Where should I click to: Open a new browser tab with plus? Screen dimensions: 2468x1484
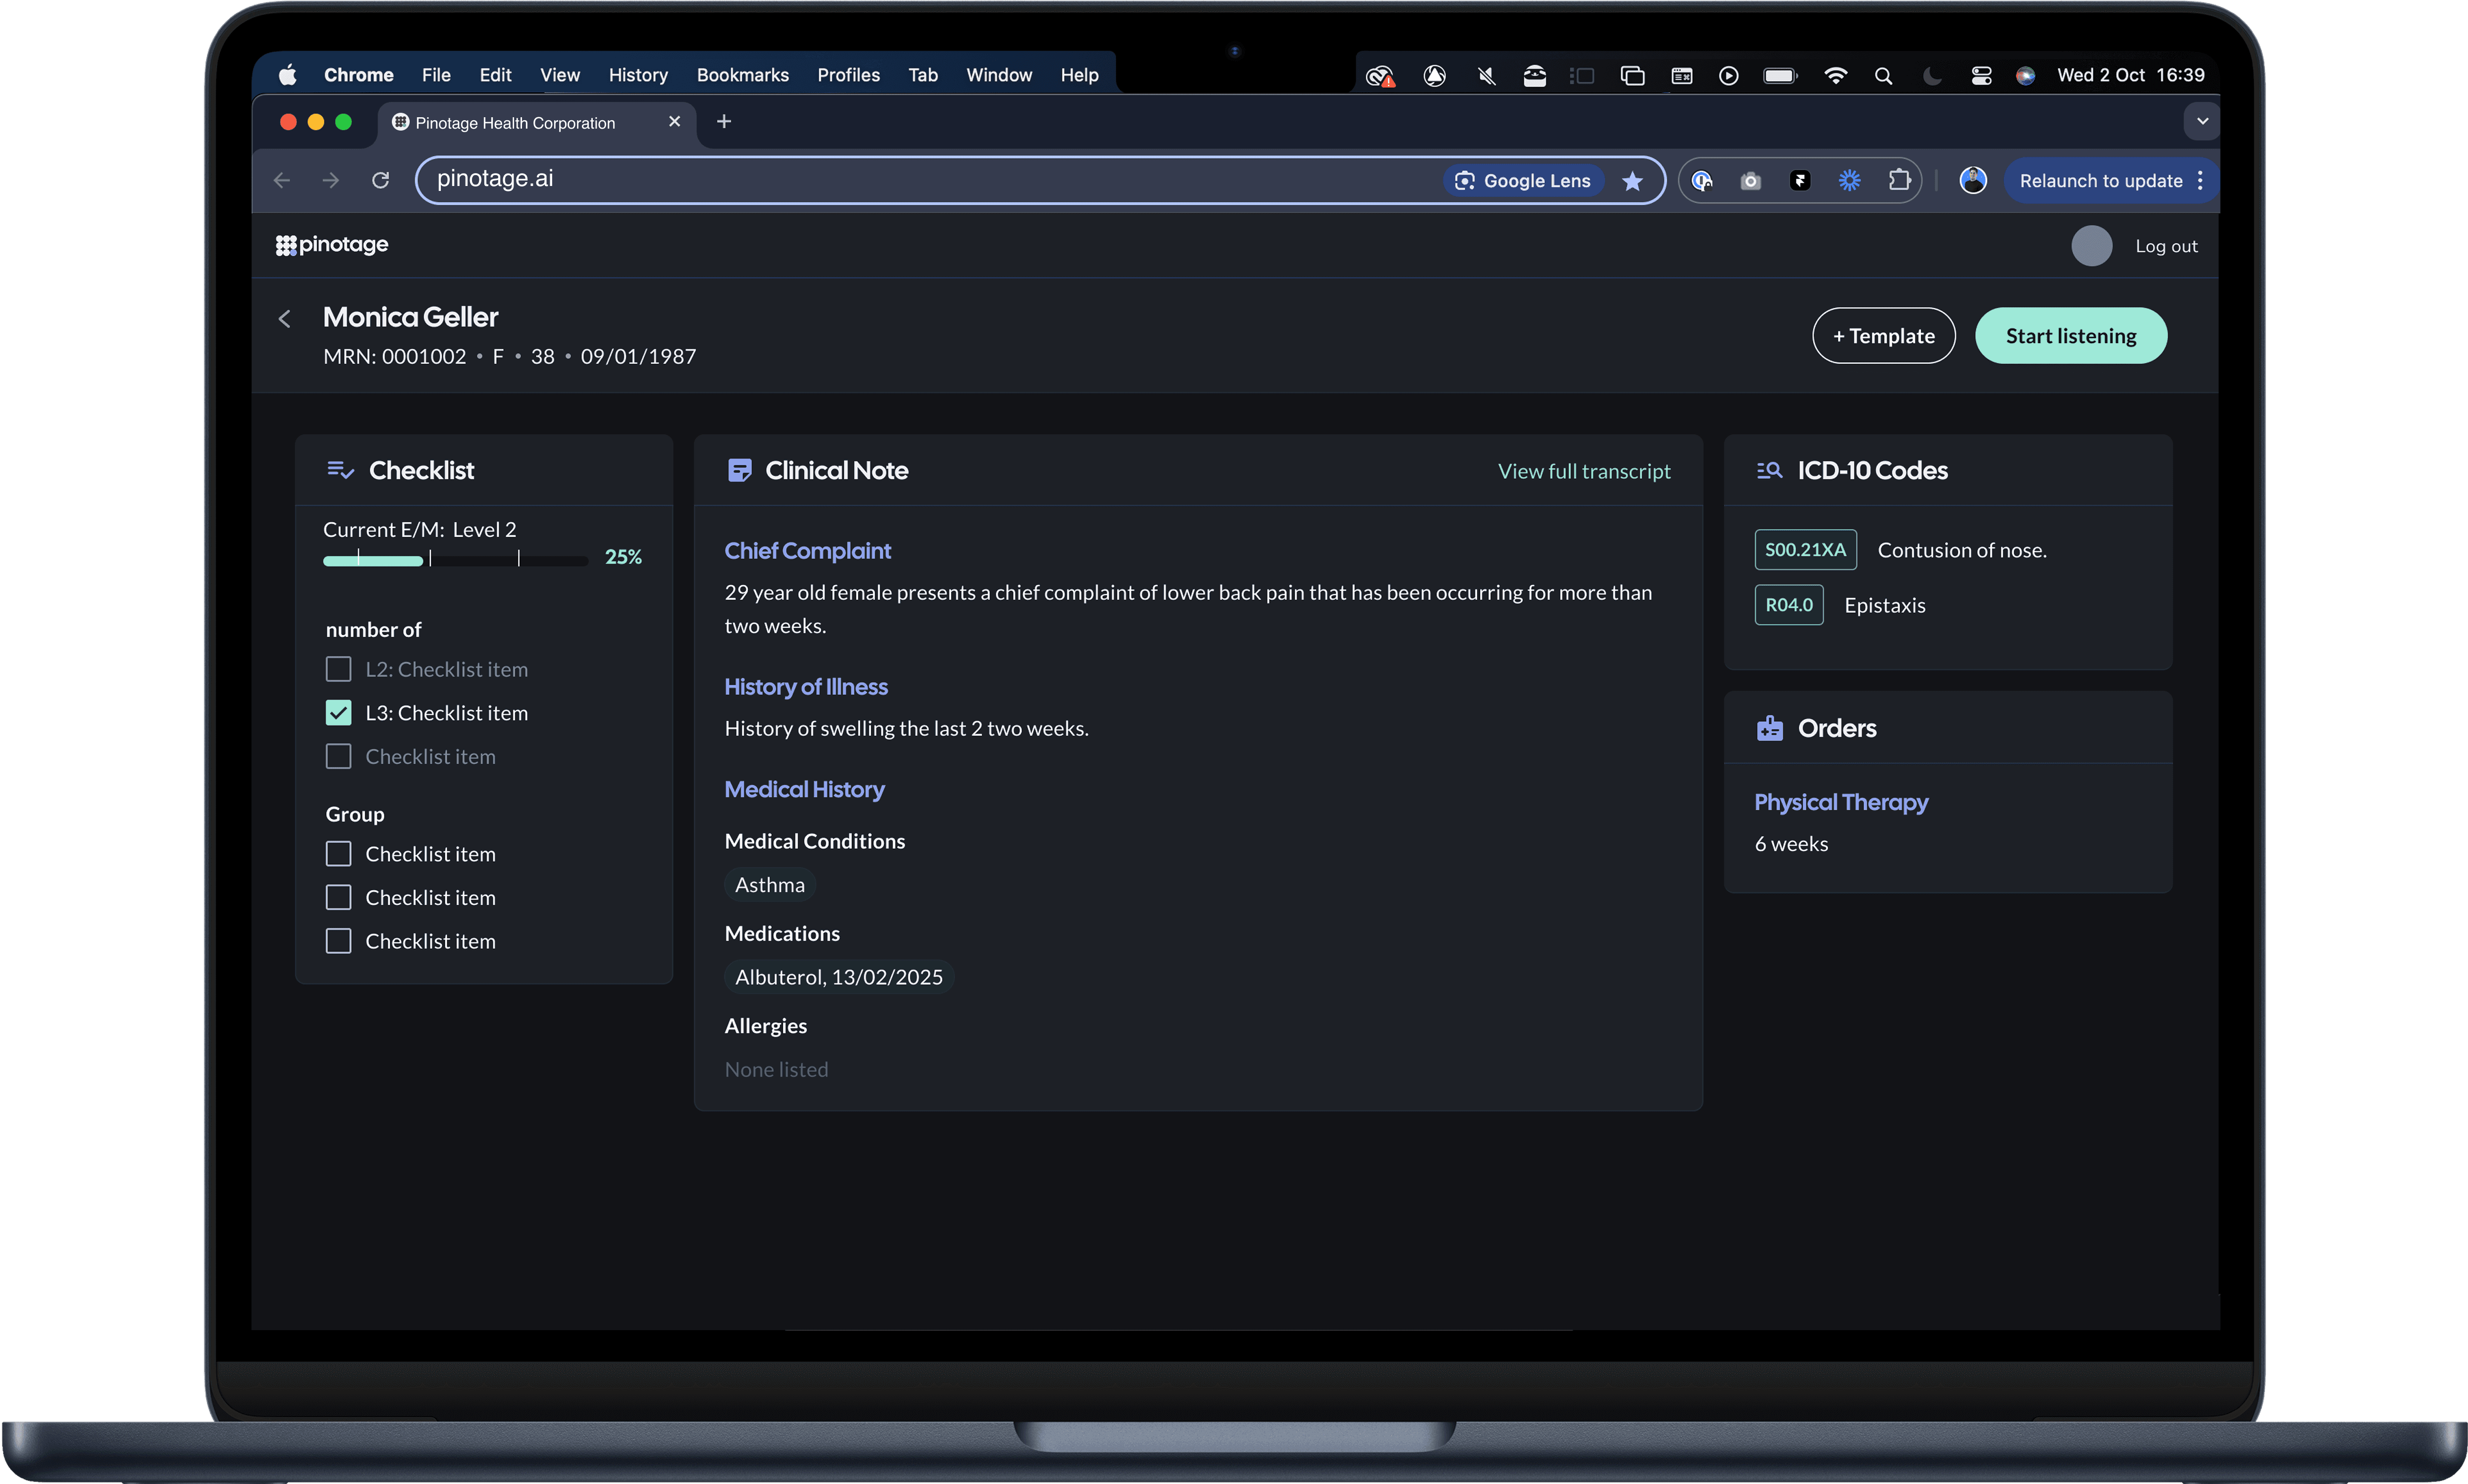click(724, 122)
